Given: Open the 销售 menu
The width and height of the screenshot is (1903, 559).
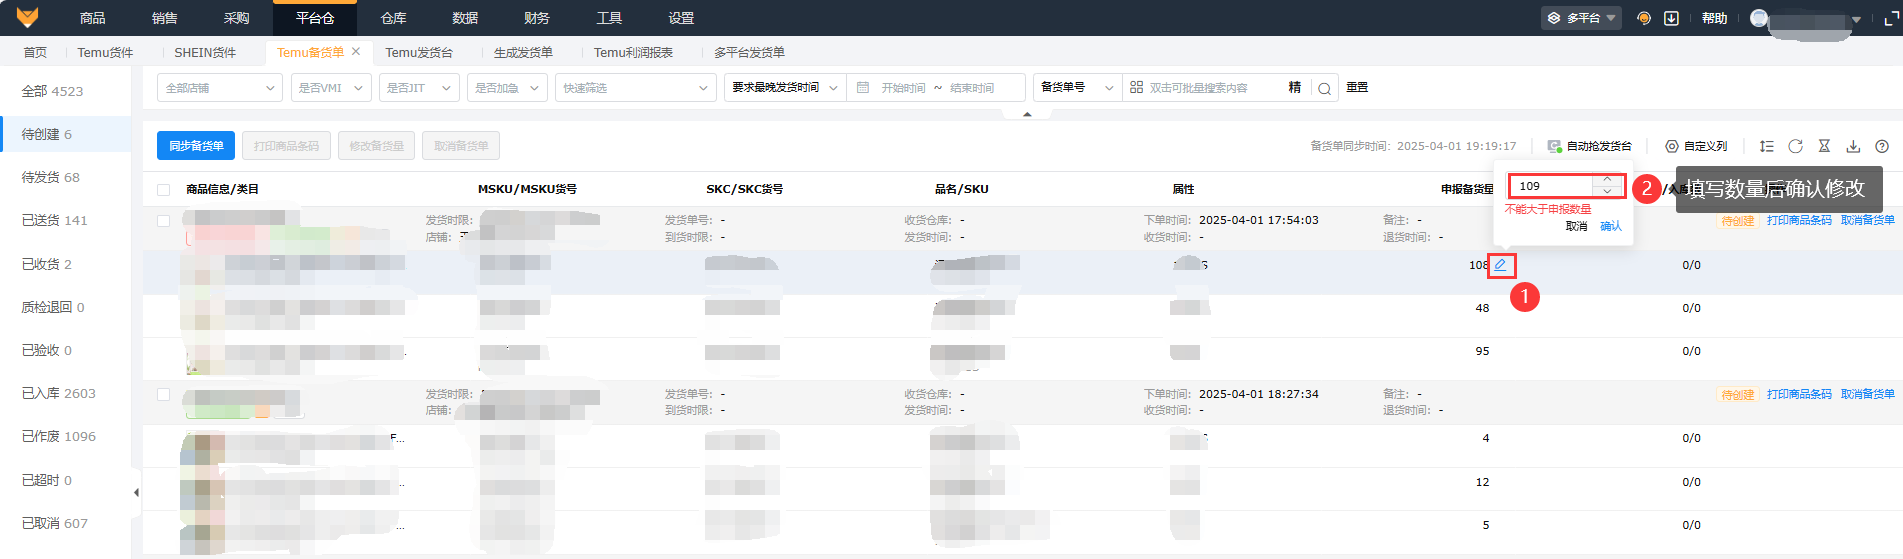Looking at the screenshot, I should click(165, 18).
